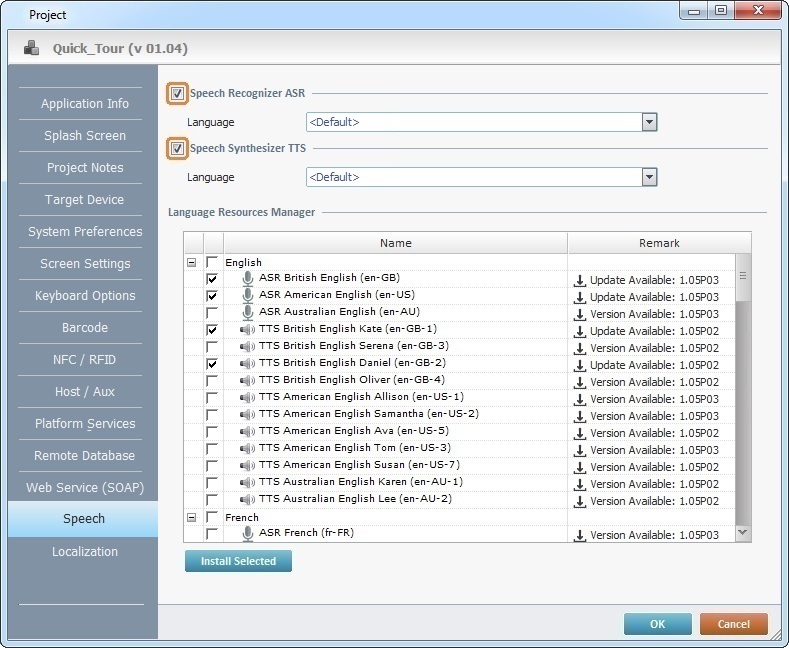
Task: Open the Speech Synthesizer Language dropdown
Action: [x=649, y=177]
